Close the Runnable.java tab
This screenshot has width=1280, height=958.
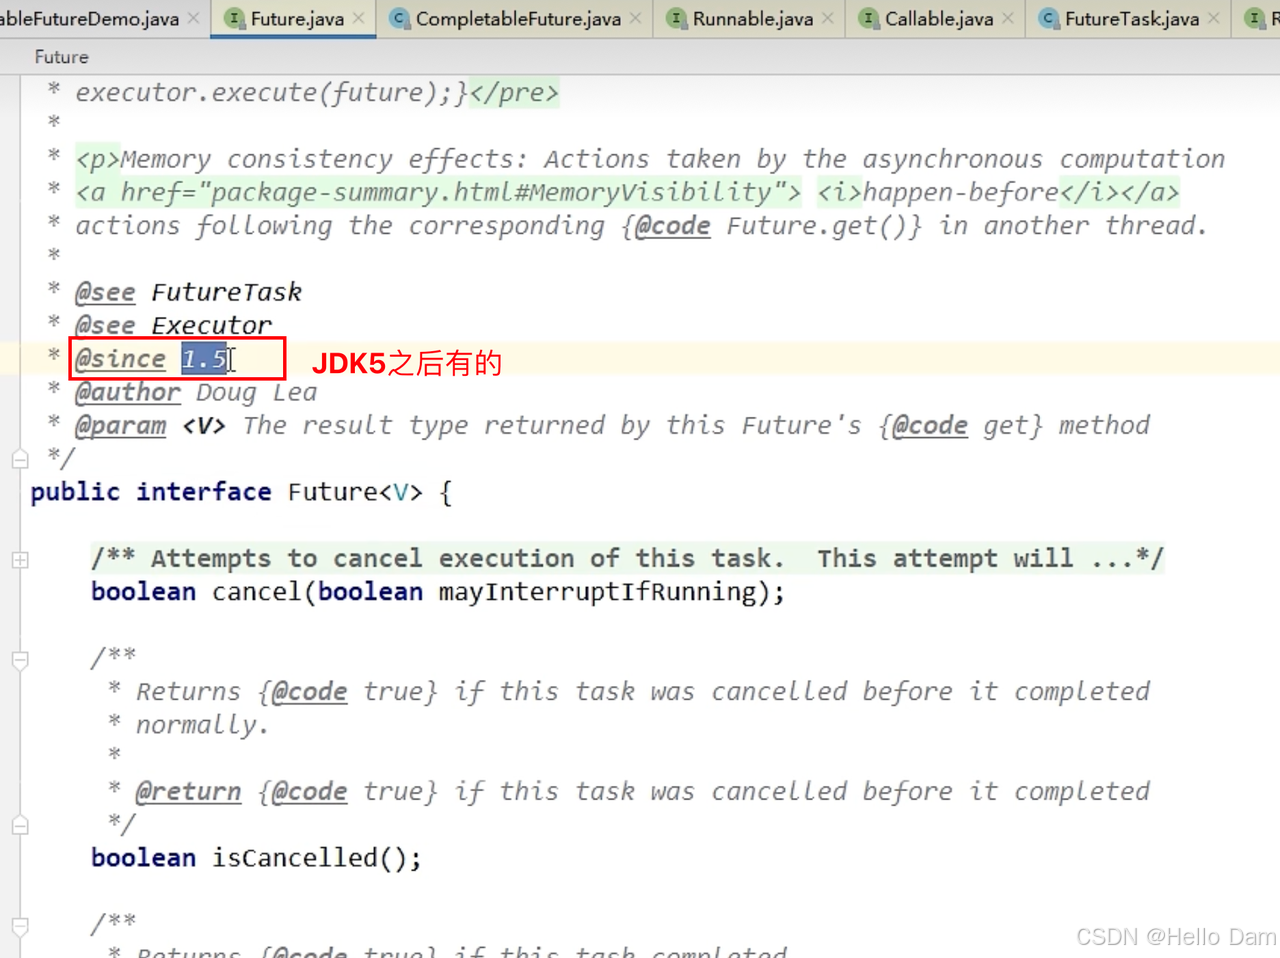828,18
